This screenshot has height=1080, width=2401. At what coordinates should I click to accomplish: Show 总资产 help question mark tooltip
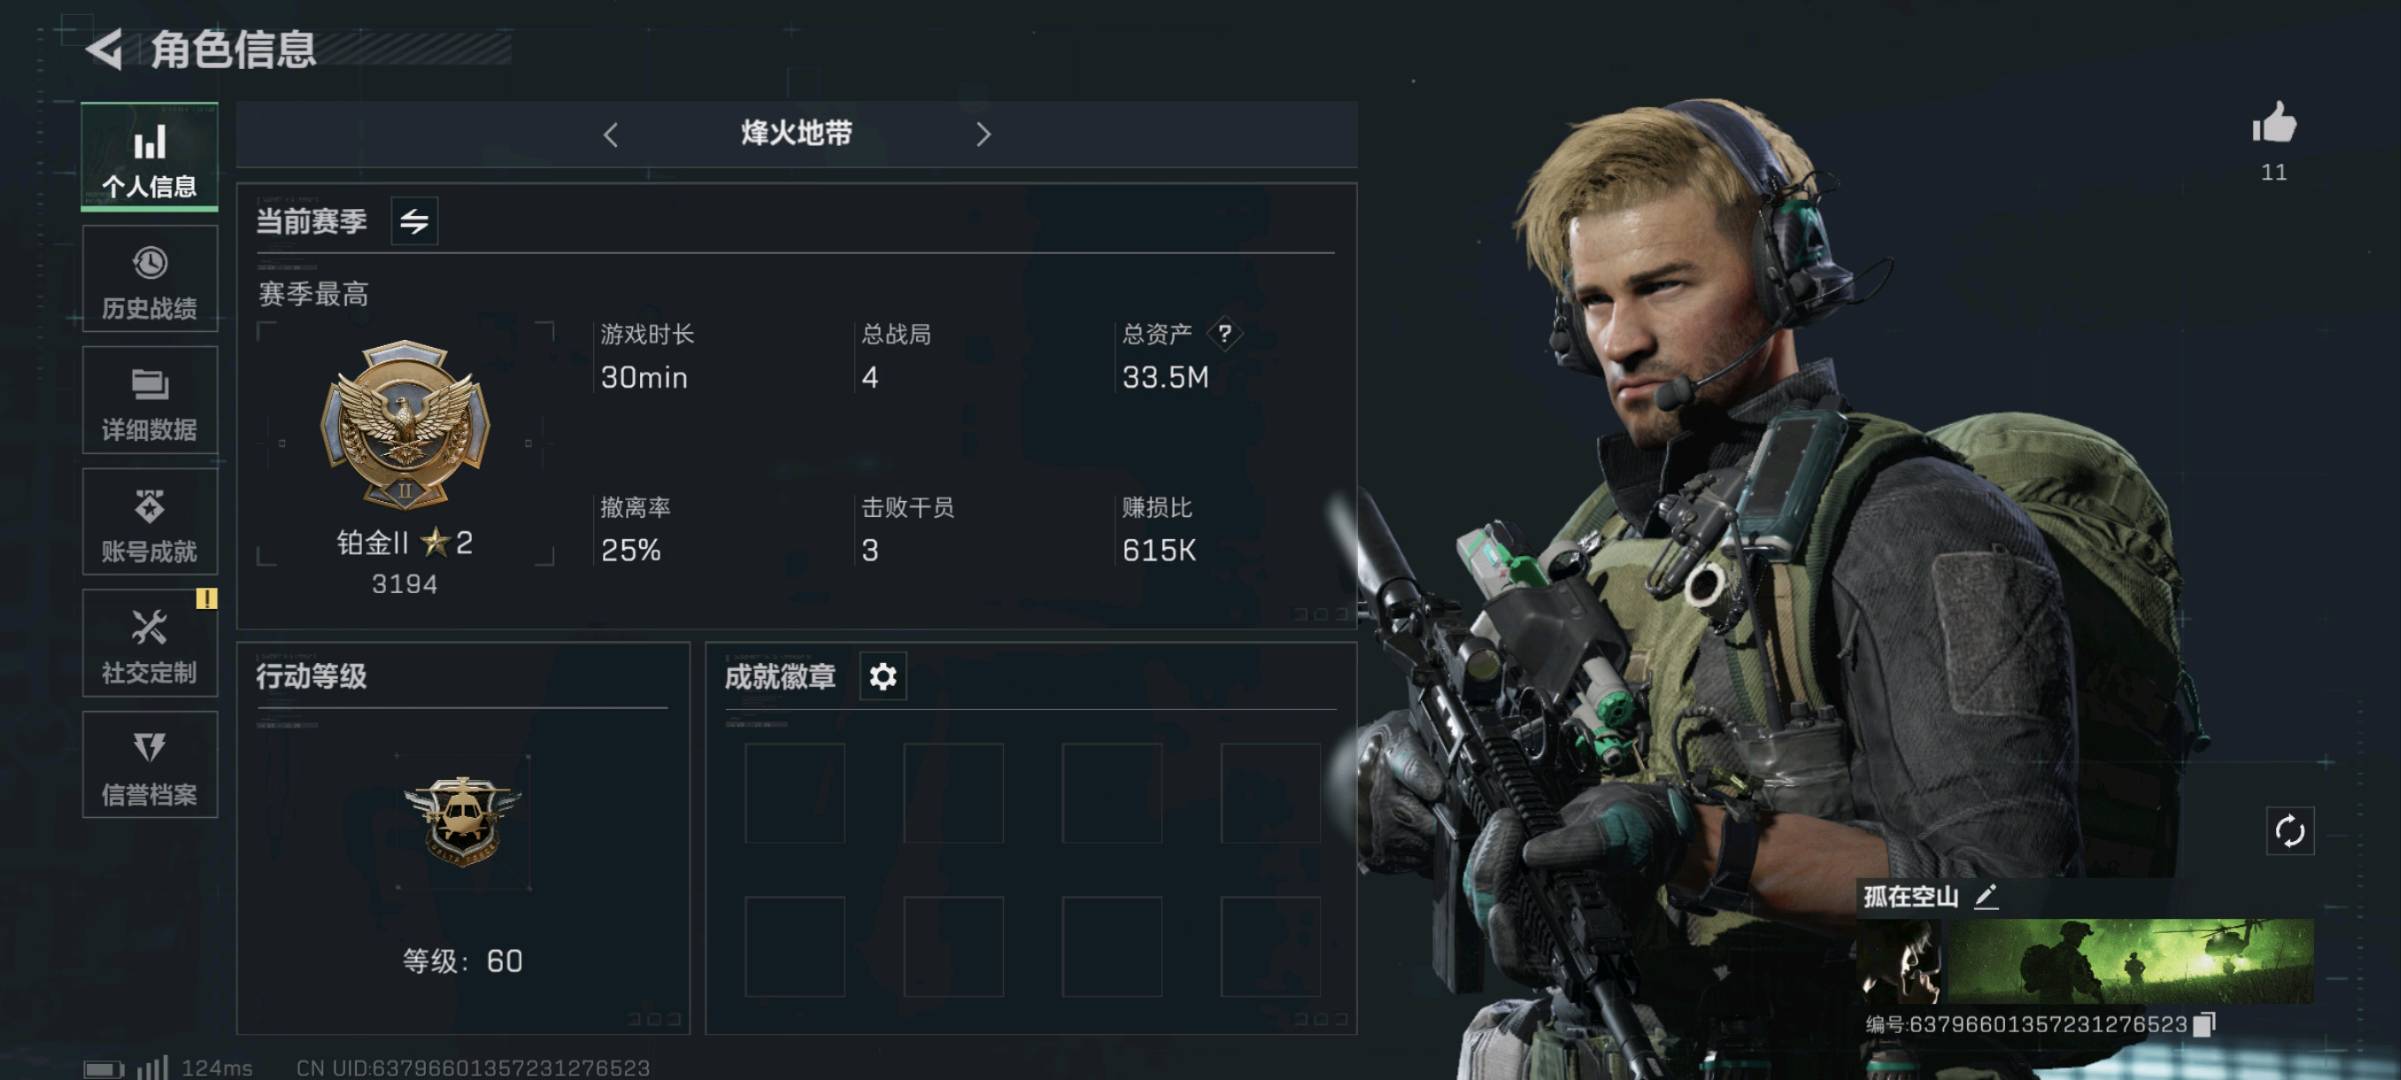[x=1224, y=334]
